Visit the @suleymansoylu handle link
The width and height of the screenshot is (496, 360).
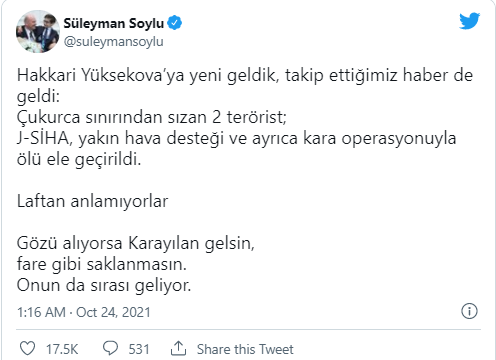coord(113,42)
